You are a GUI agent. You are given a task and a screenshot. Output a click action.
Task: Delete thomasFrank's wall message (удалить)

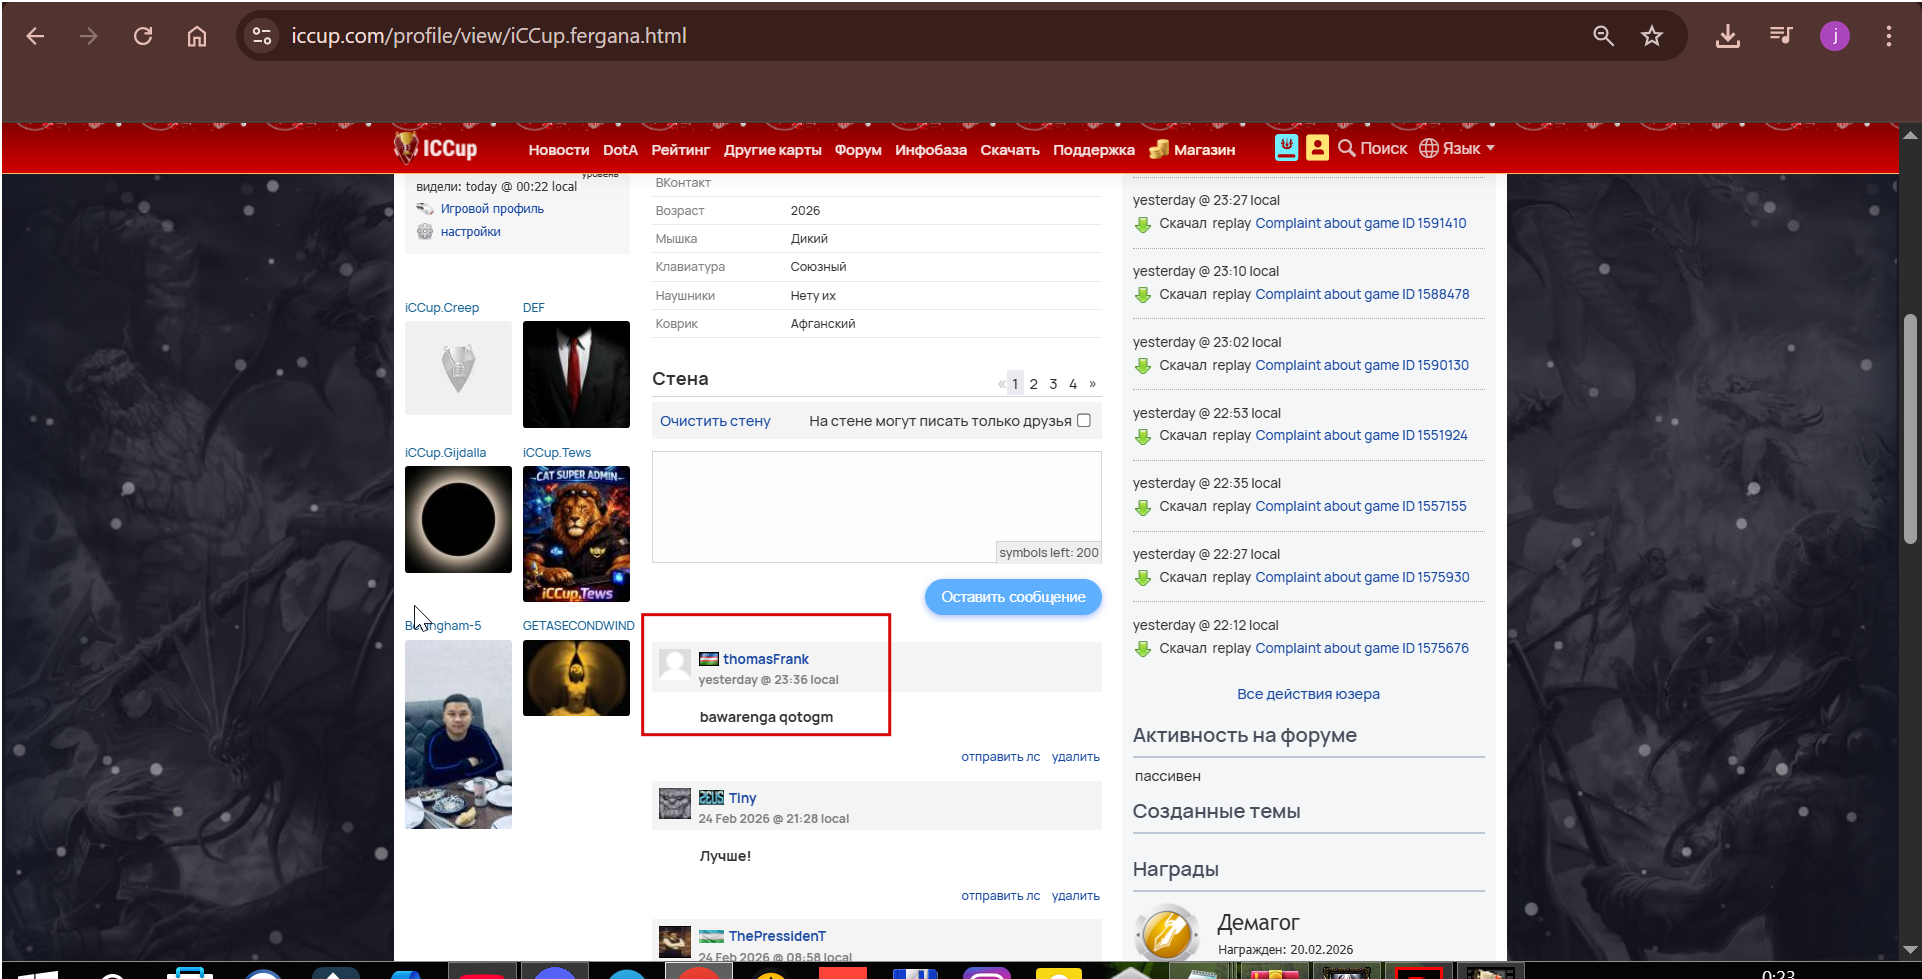tap(1075, 757)
